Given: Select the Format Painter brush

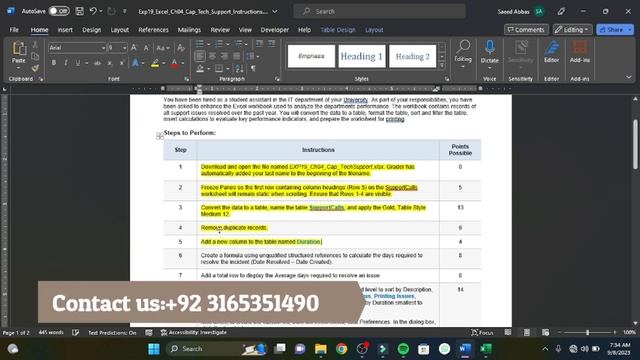Looking at the screenshot, I should [x=35, y=68].
